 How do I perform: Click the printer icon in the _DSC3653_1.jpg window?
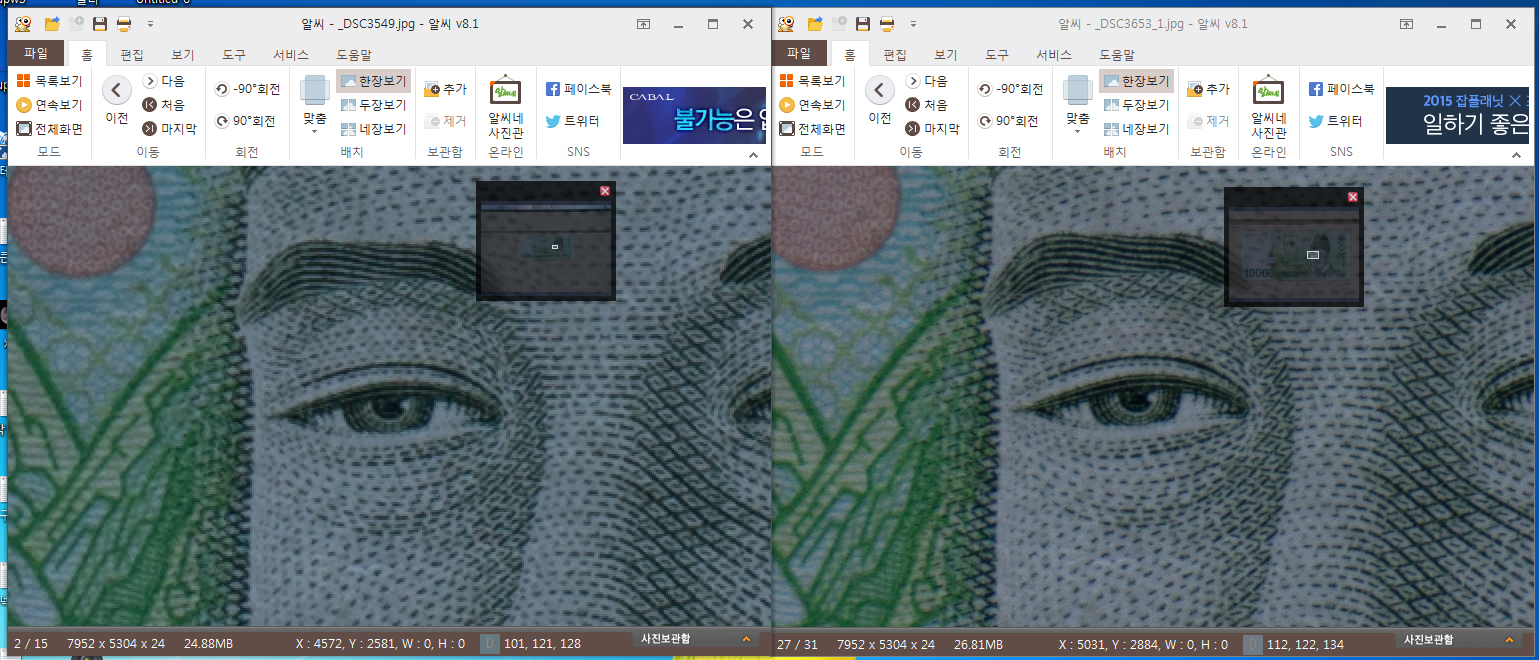(x=887, y=23)
